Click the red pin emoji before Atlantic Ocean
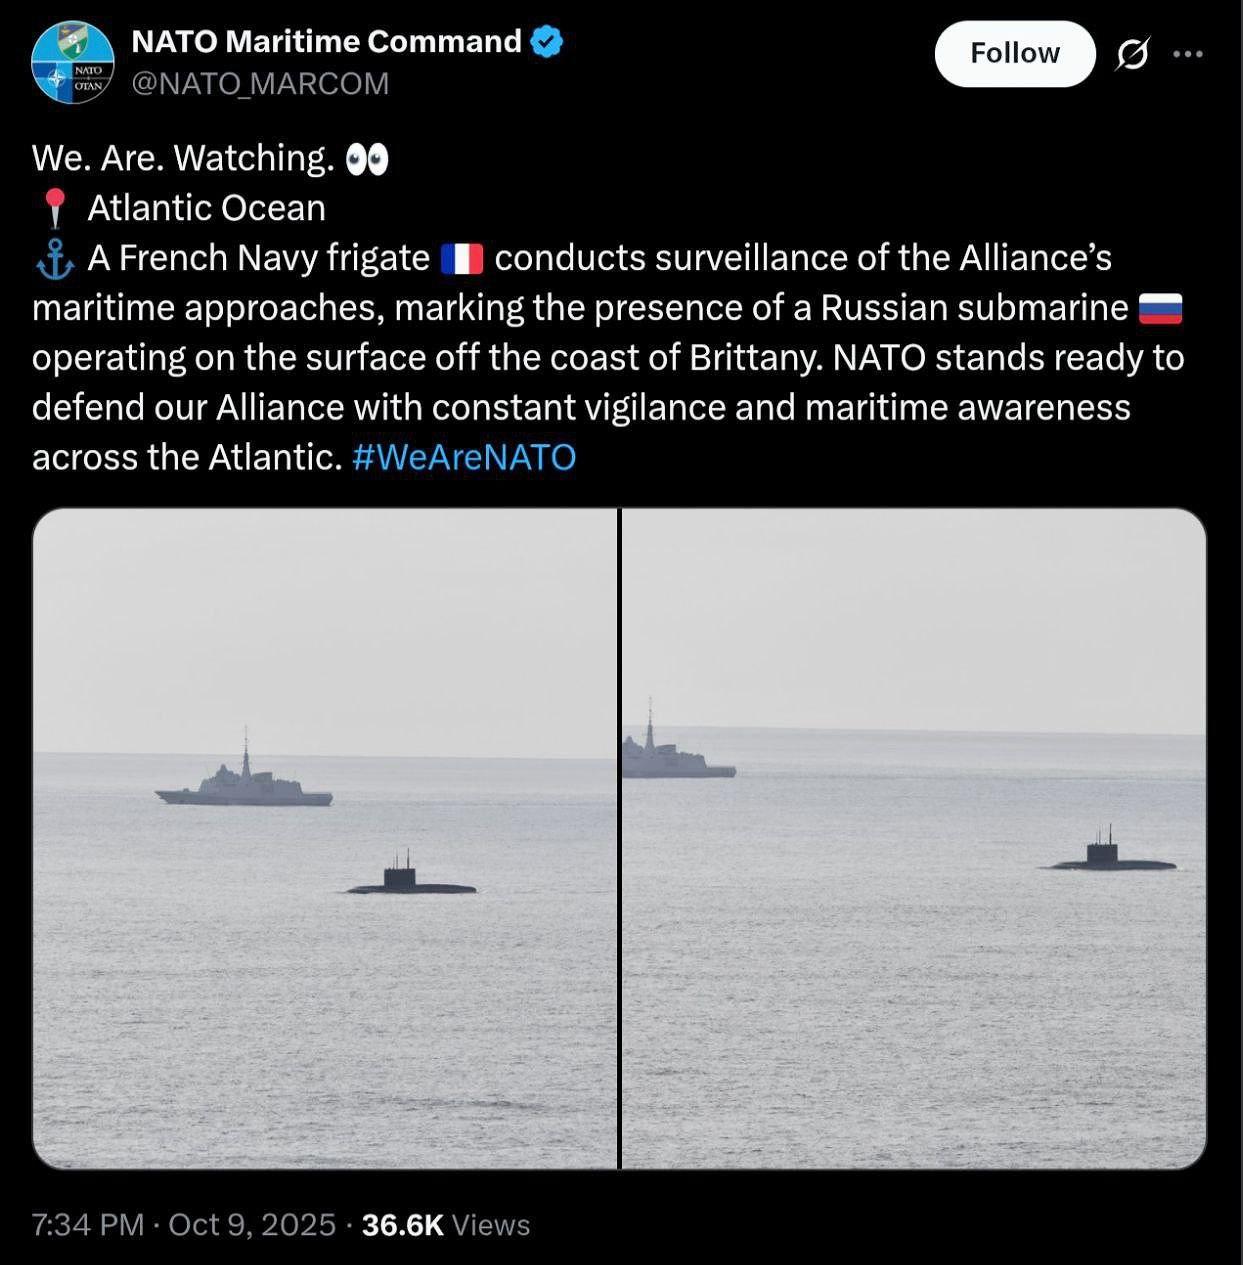The height and width of the screenshot is (1265, 1243). point(55,208)
